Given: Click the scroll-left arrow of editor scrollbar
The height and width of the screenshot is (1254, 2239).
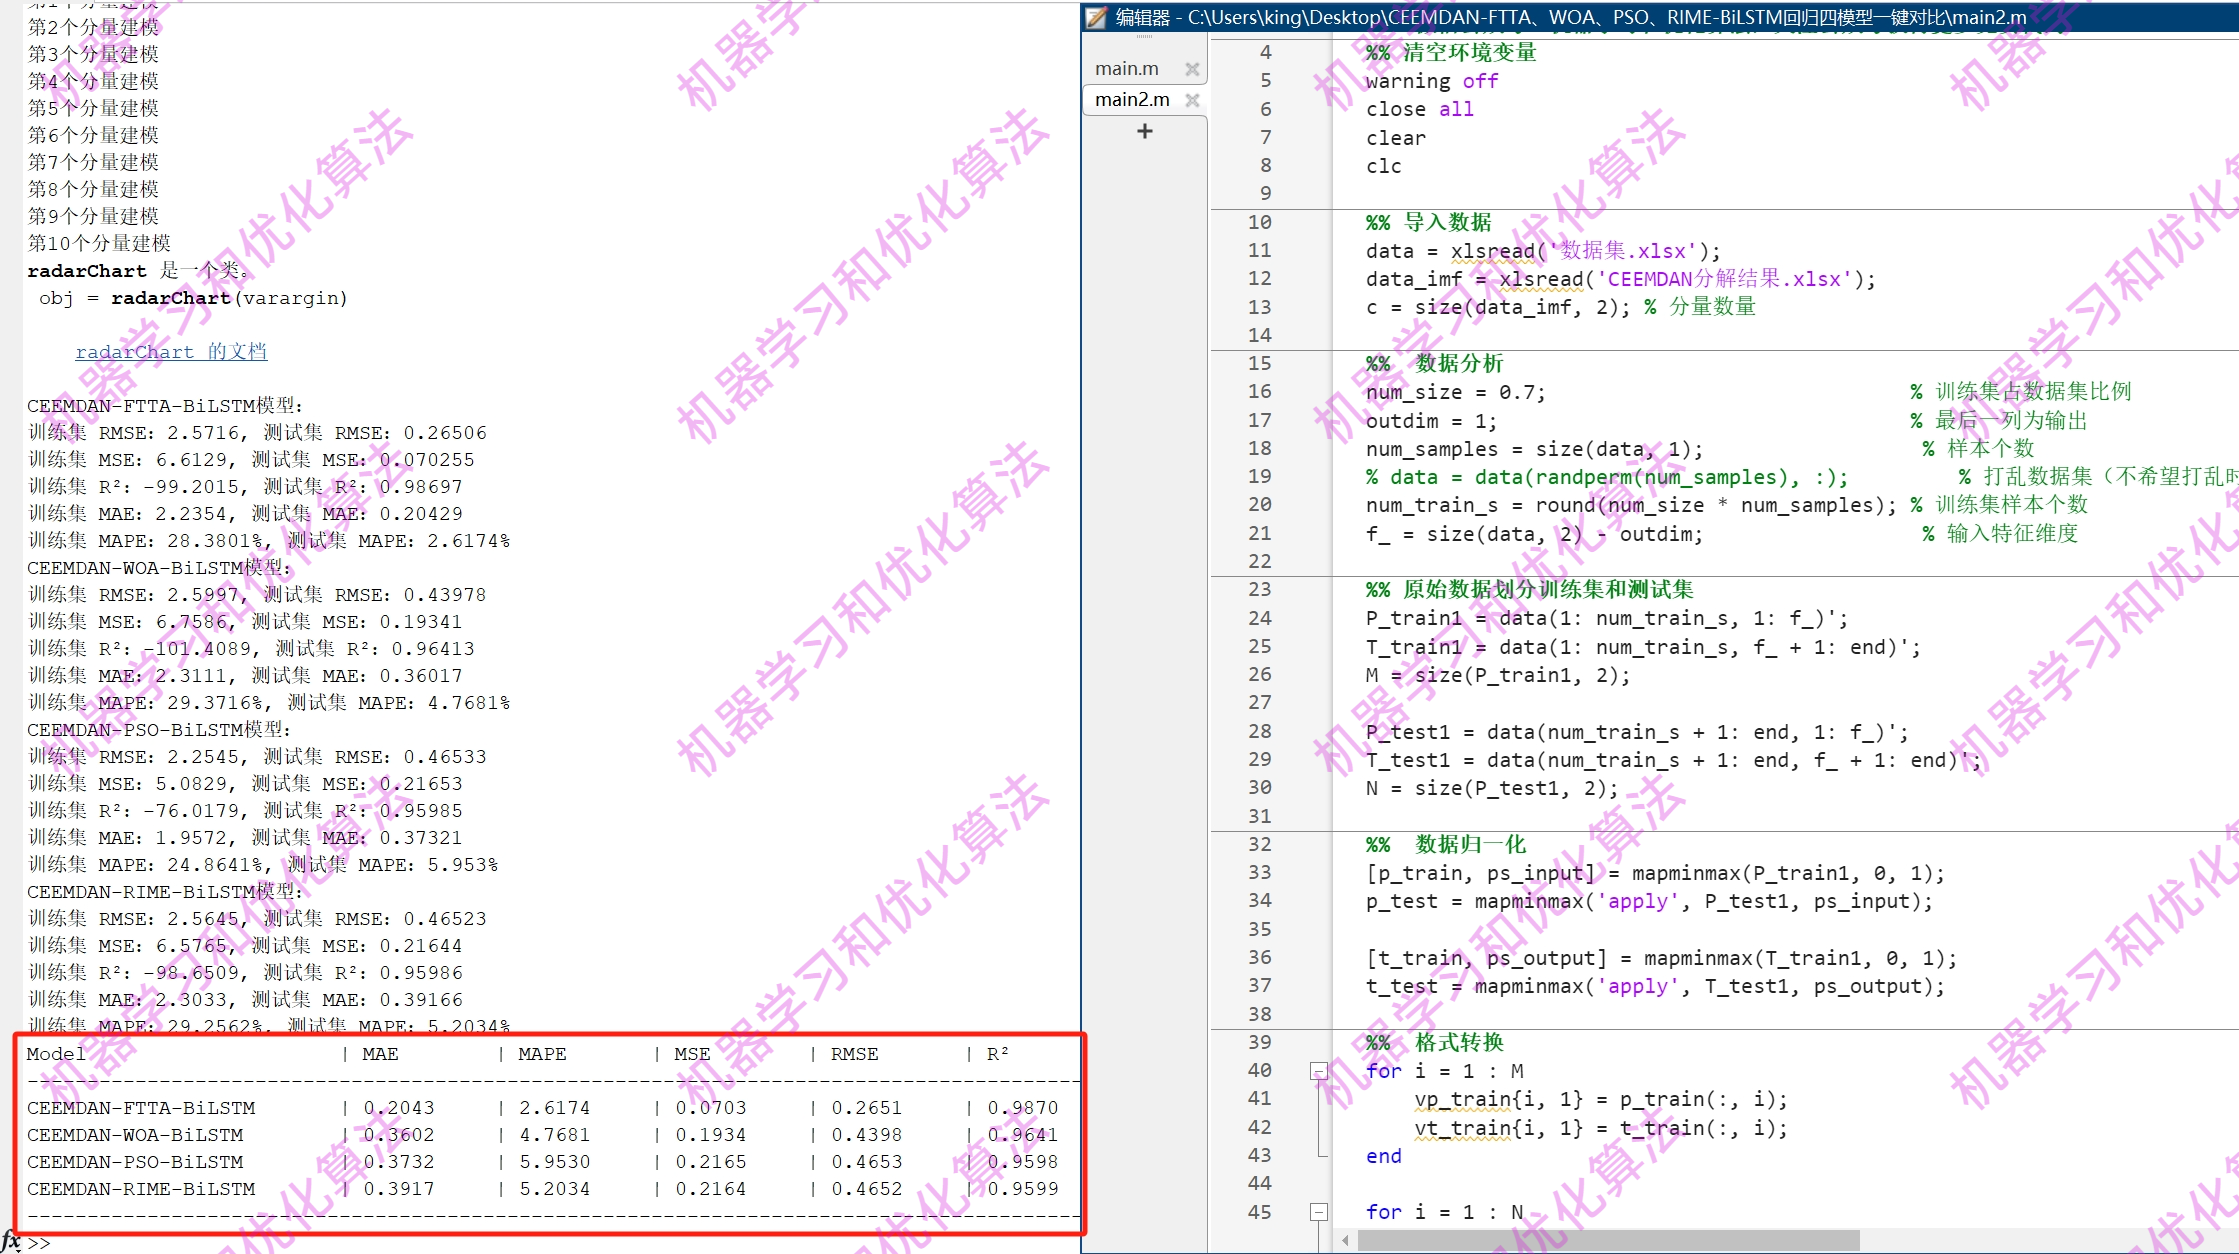Looking at the screenshot, I should (1346, 1240).
